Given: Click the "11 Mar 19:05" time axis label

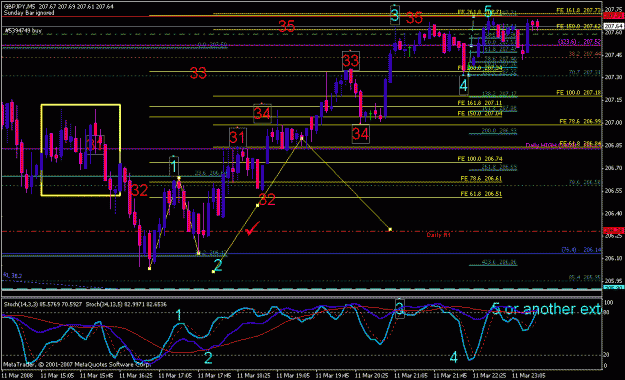Looking at the screenshot, I should pyautogui.click(x=293, y=376).
